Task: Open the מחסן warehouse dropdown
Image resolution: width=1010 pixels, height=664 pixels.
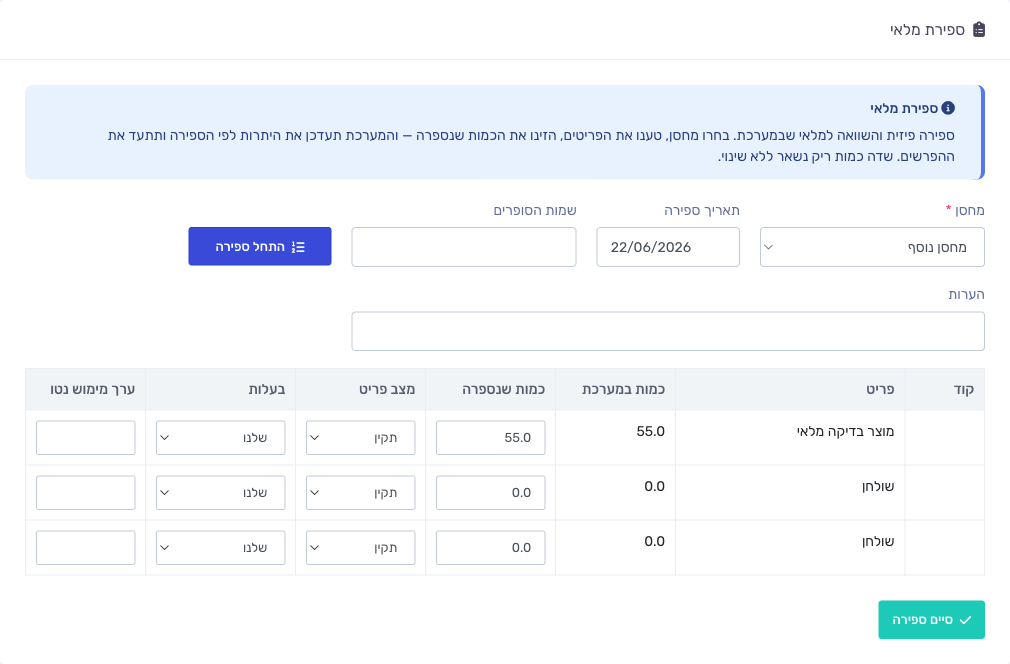Action: tap(872, 247)
